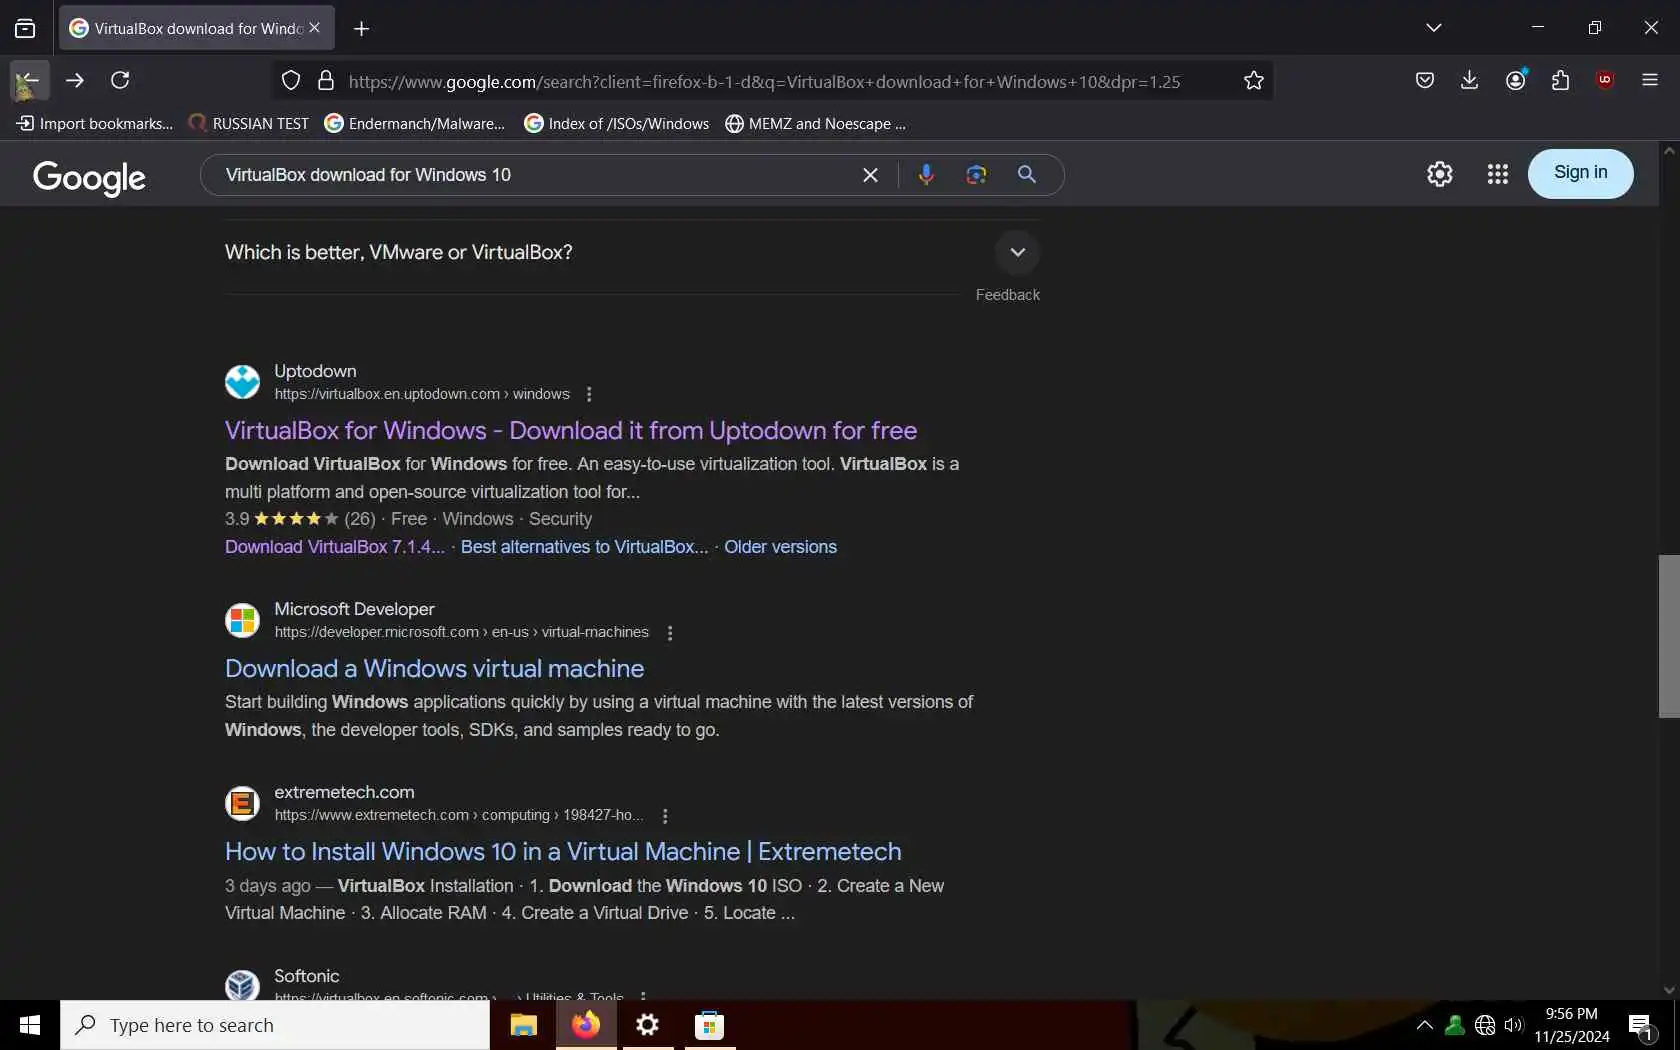Click the taskbar search box
Image resolution: width=1680 pixels, height=1050 pixels.
(x=275, y=1025)
